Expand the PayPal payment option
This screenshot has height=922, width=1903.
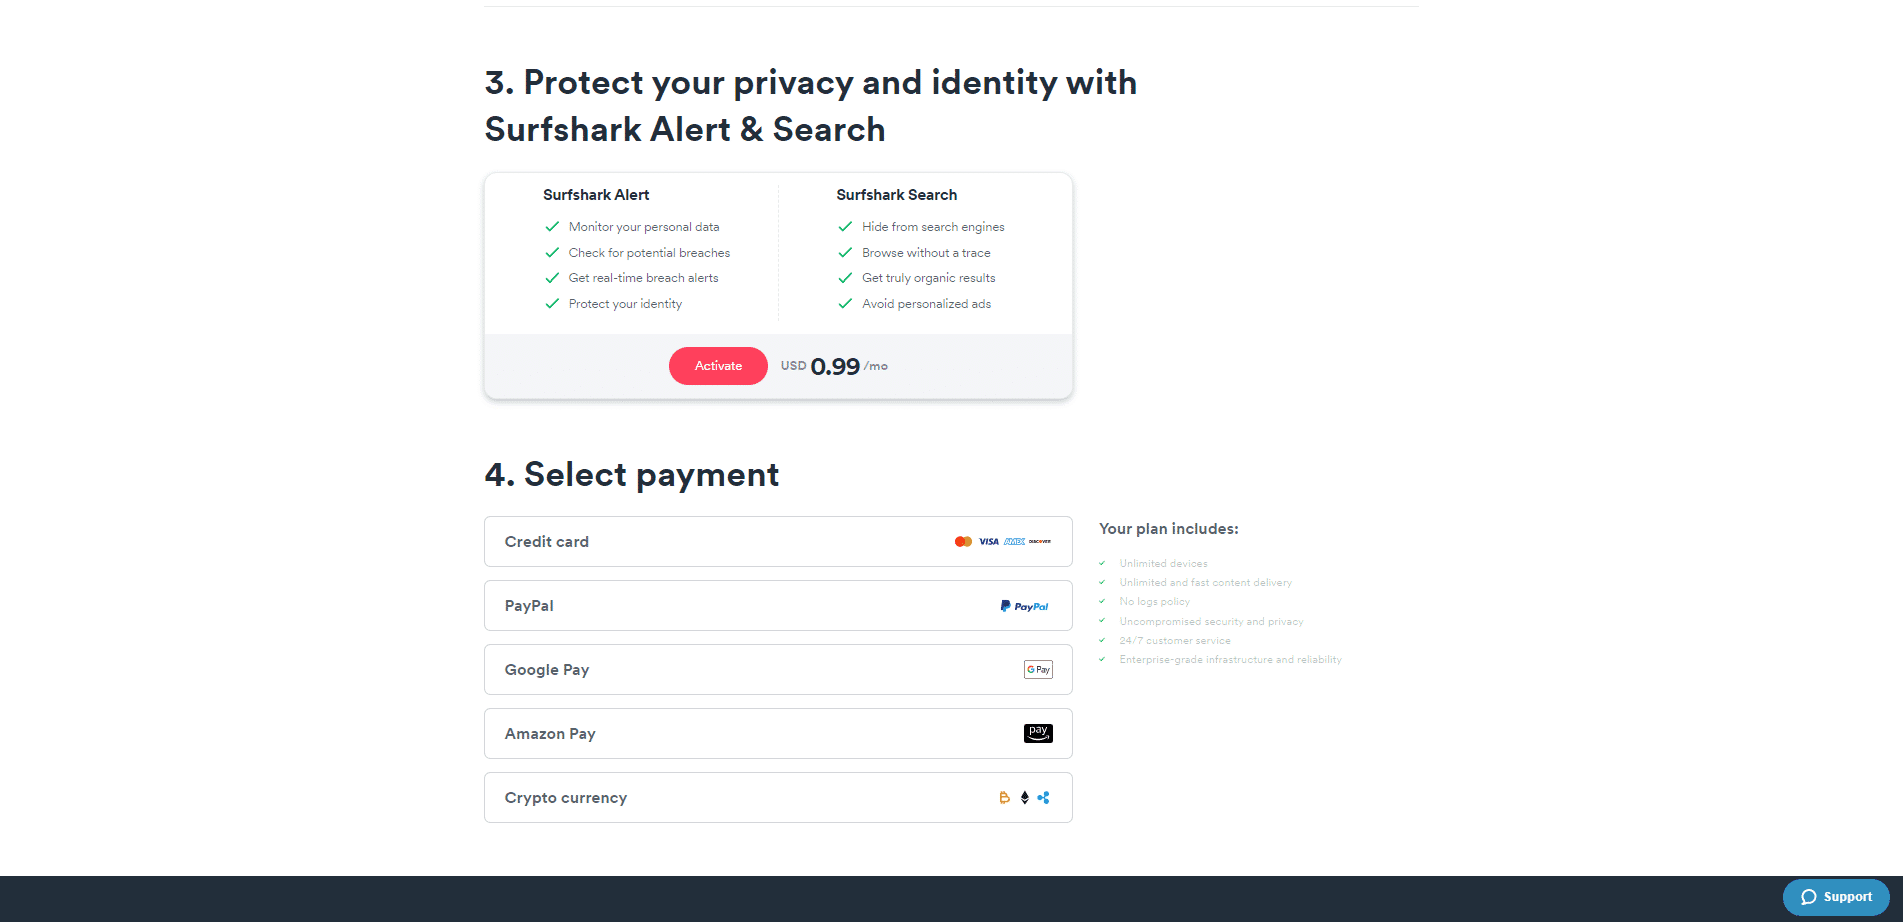tap(778, 606)
